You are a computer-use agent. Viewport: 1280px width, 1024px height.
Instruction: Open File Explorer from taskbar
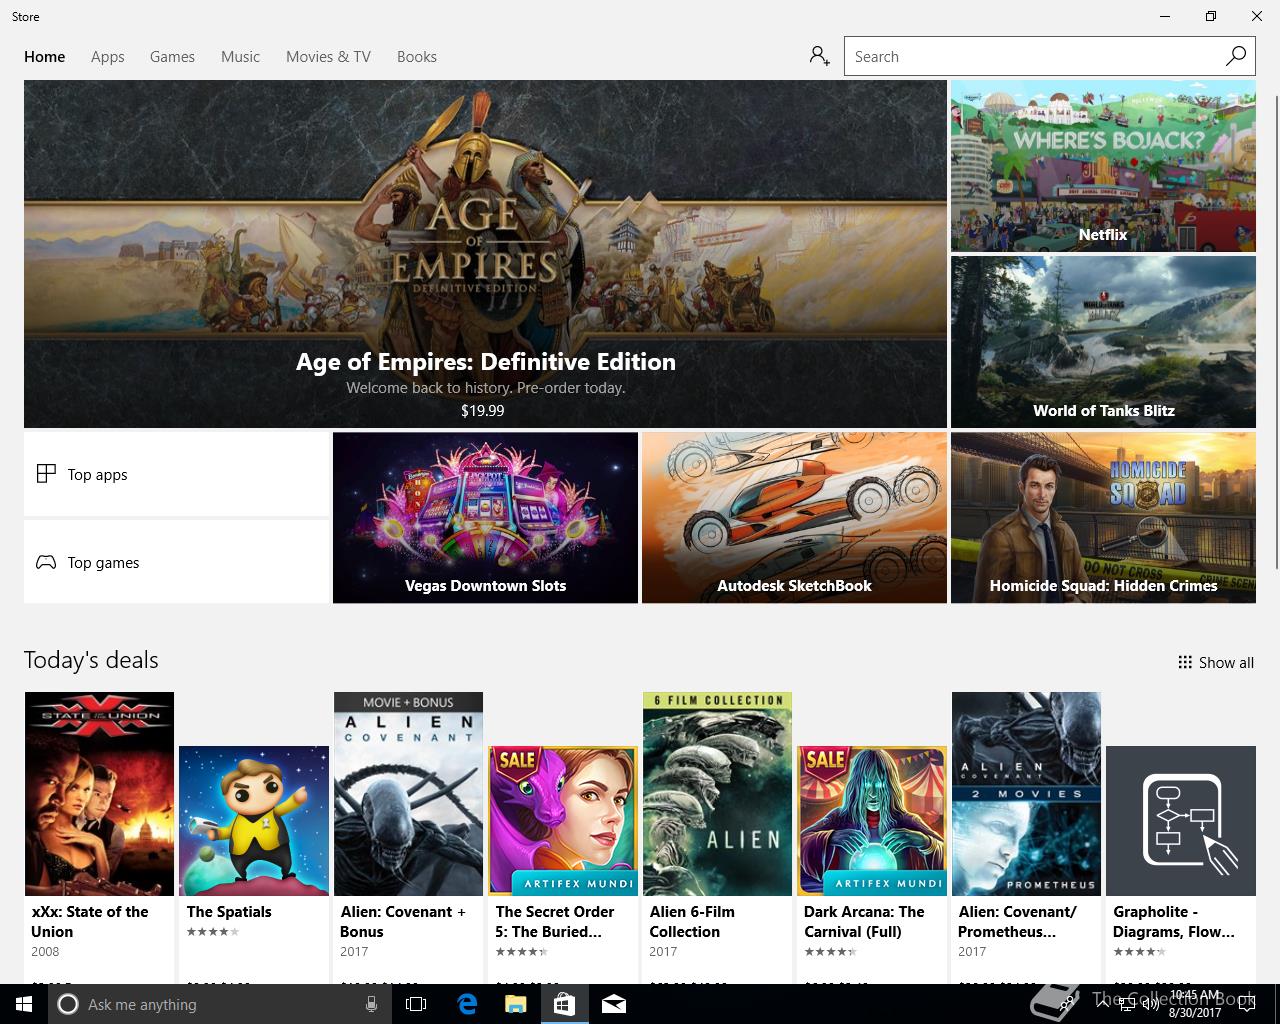point(515,1004)
